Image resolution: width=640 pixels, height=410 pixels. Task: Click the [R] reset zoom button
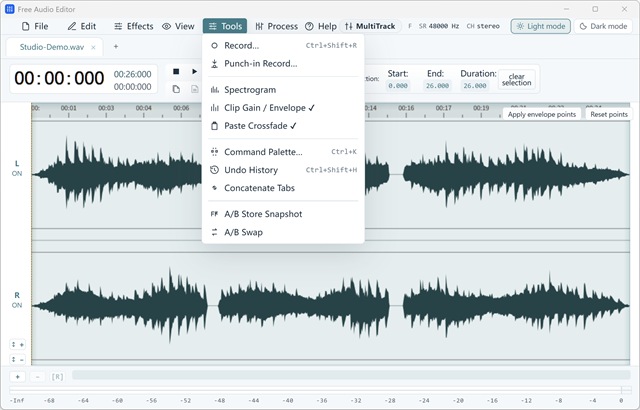[57, 377]
